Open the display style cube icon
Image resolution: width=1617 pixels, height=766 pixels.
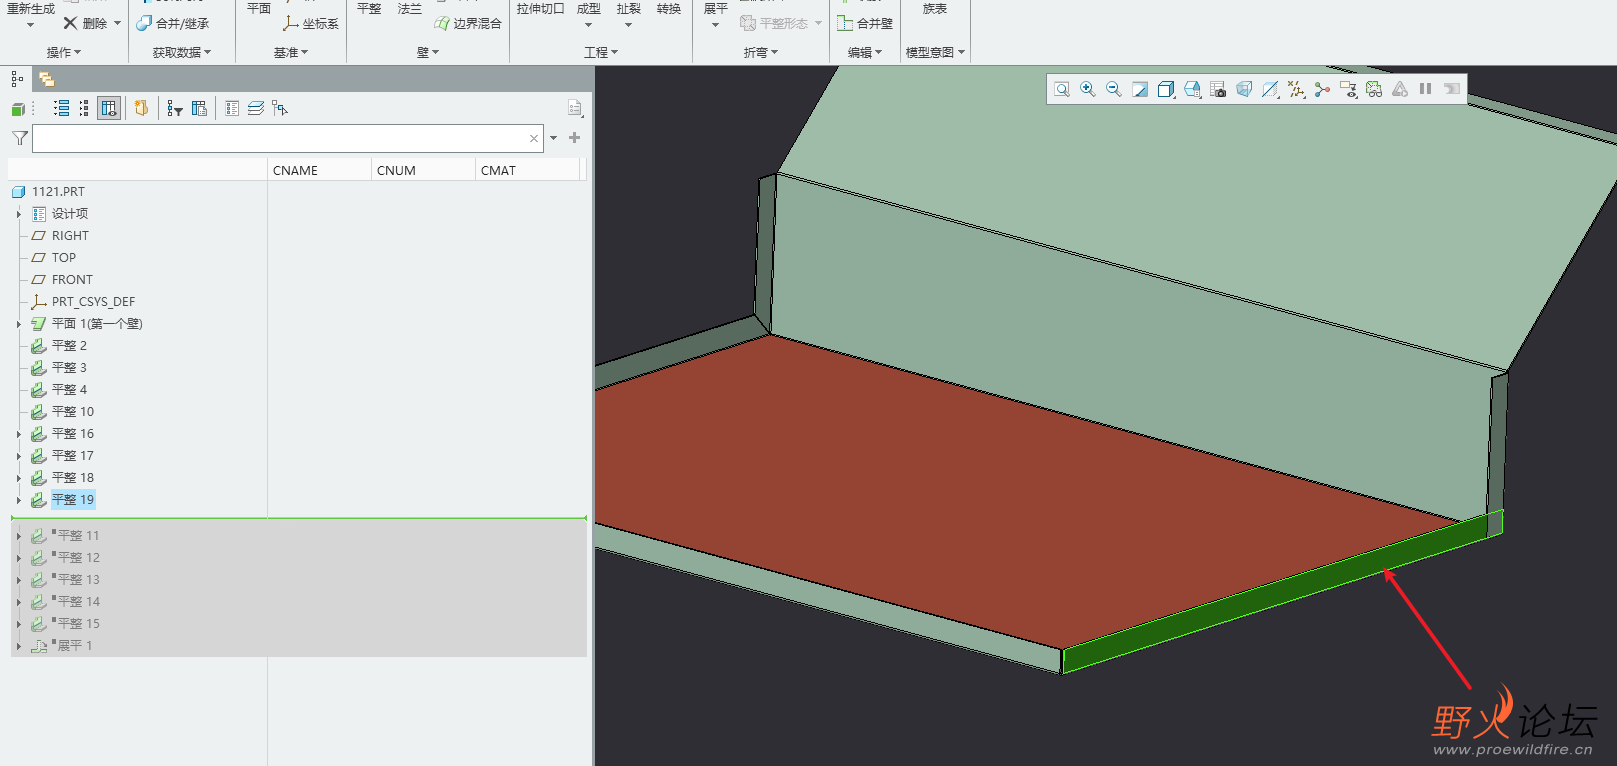pos(1166,89)
